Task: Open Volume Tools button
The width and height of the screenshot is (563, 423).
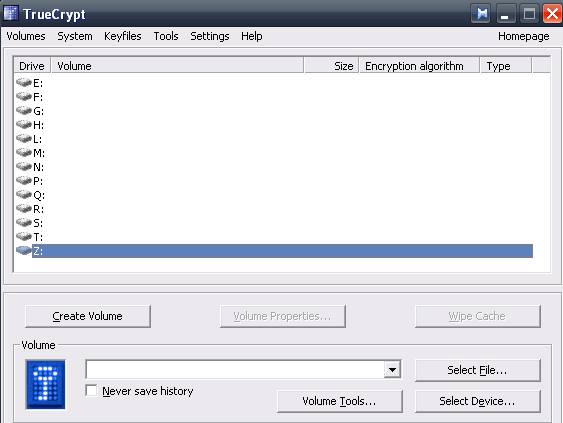Action: pos(340,401)
